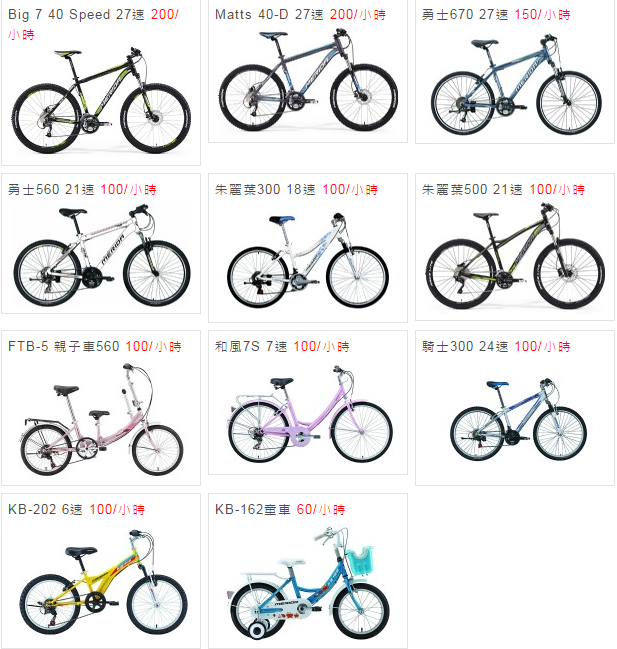Click the '勇士670 27速' title text

coord(465,14)
